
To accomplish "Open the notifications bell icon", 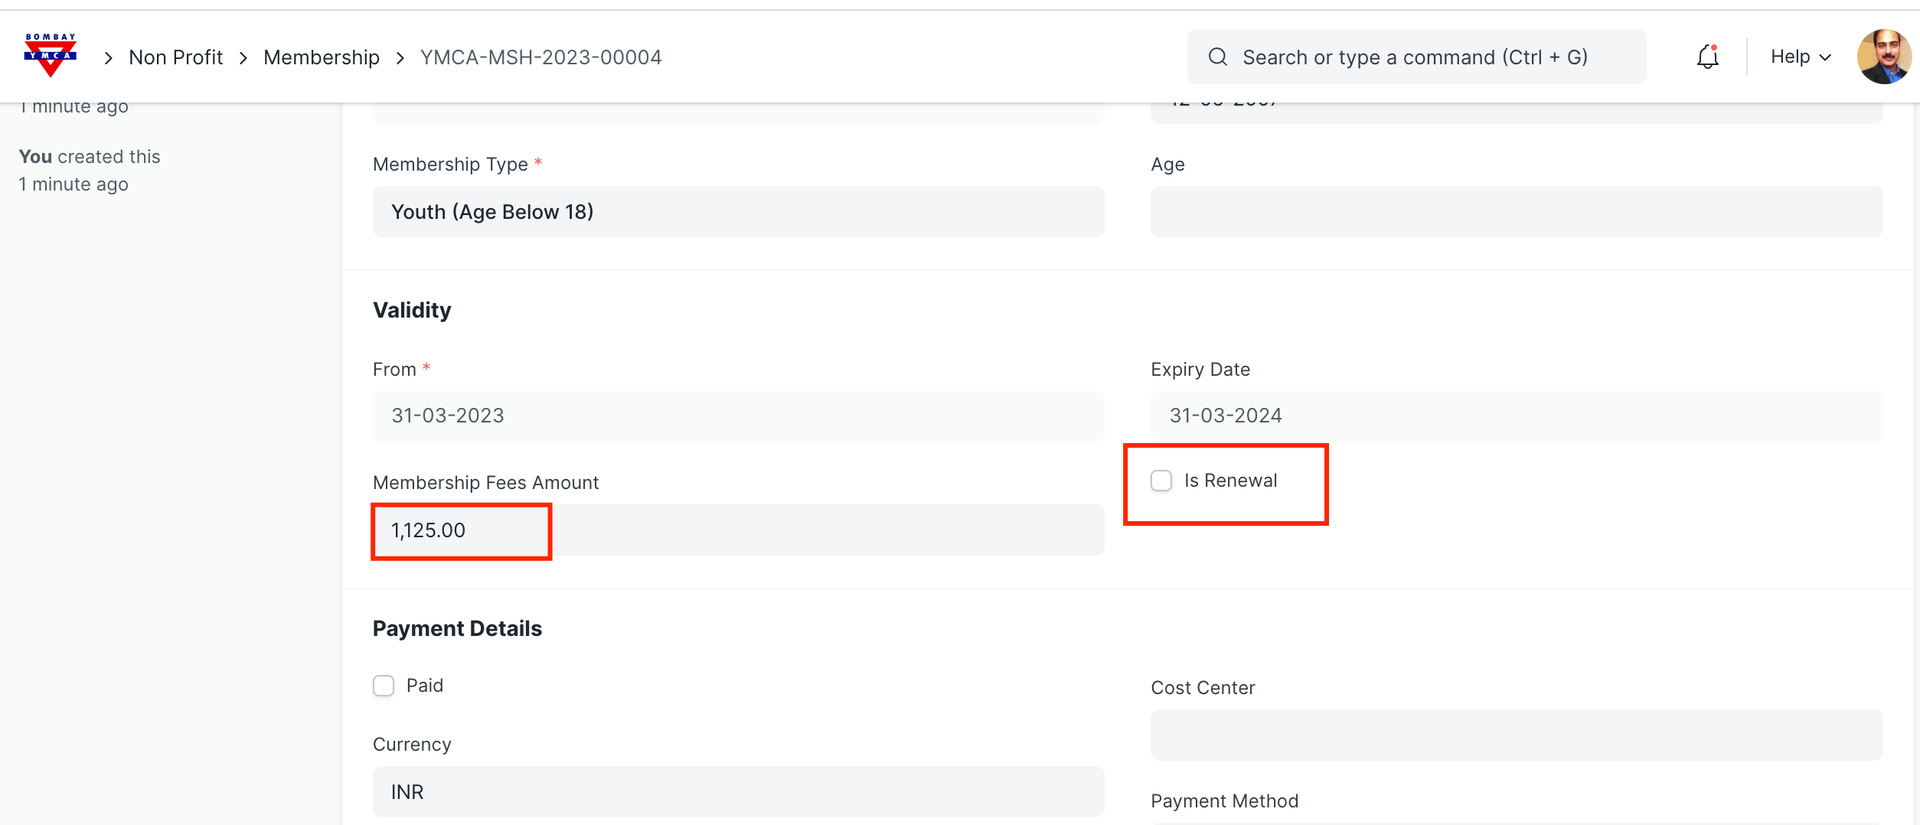I will point(1707,57).
